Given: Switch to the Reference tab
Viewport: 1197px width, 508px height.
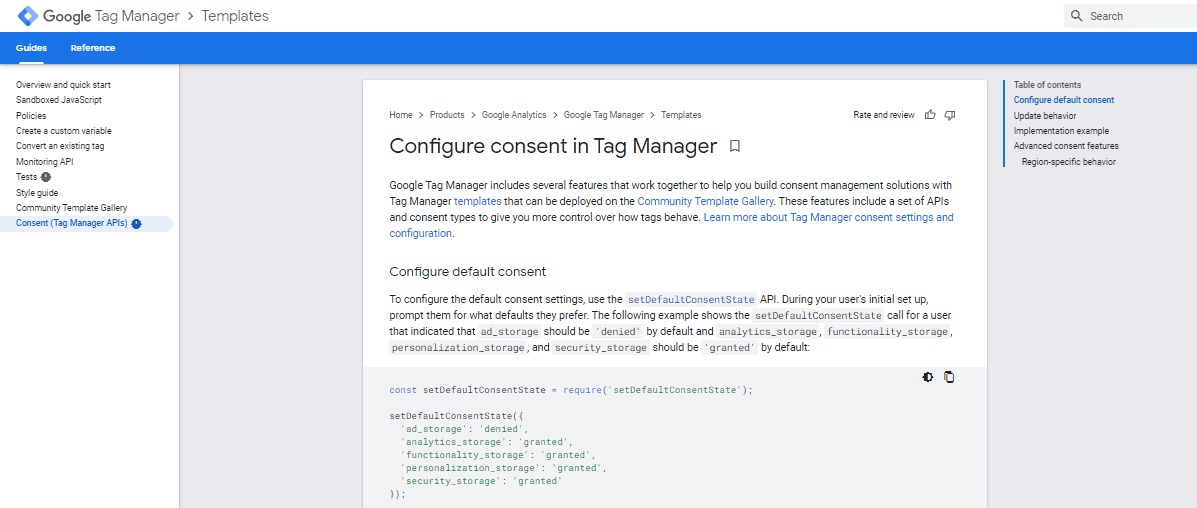Looking at the screenshot, I should (93, 48).
